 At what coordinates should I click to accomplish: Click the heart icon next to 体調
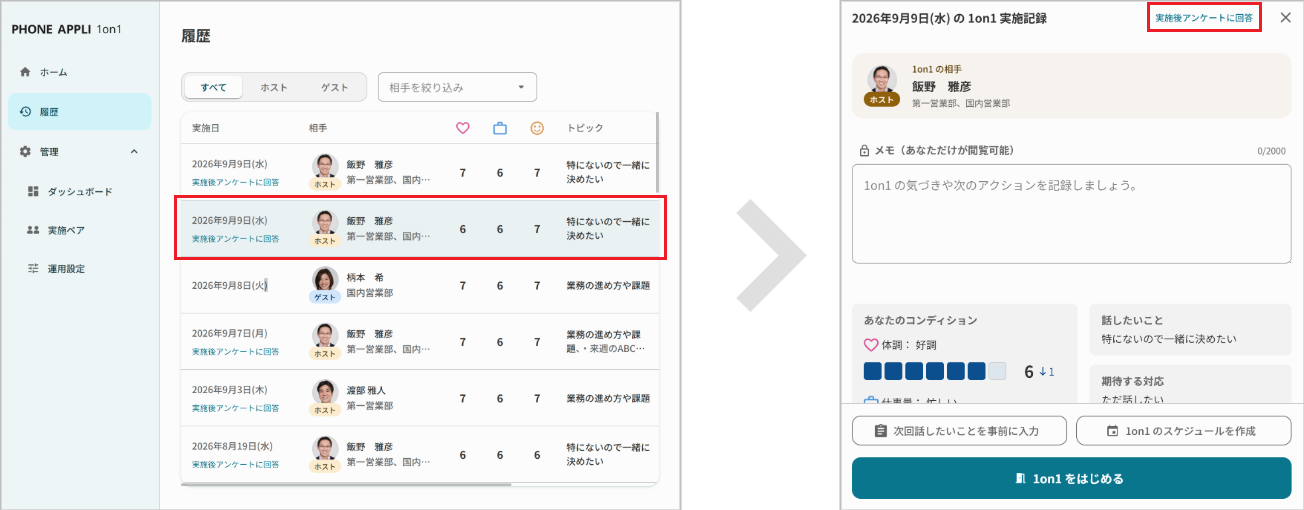coord(871,345)
